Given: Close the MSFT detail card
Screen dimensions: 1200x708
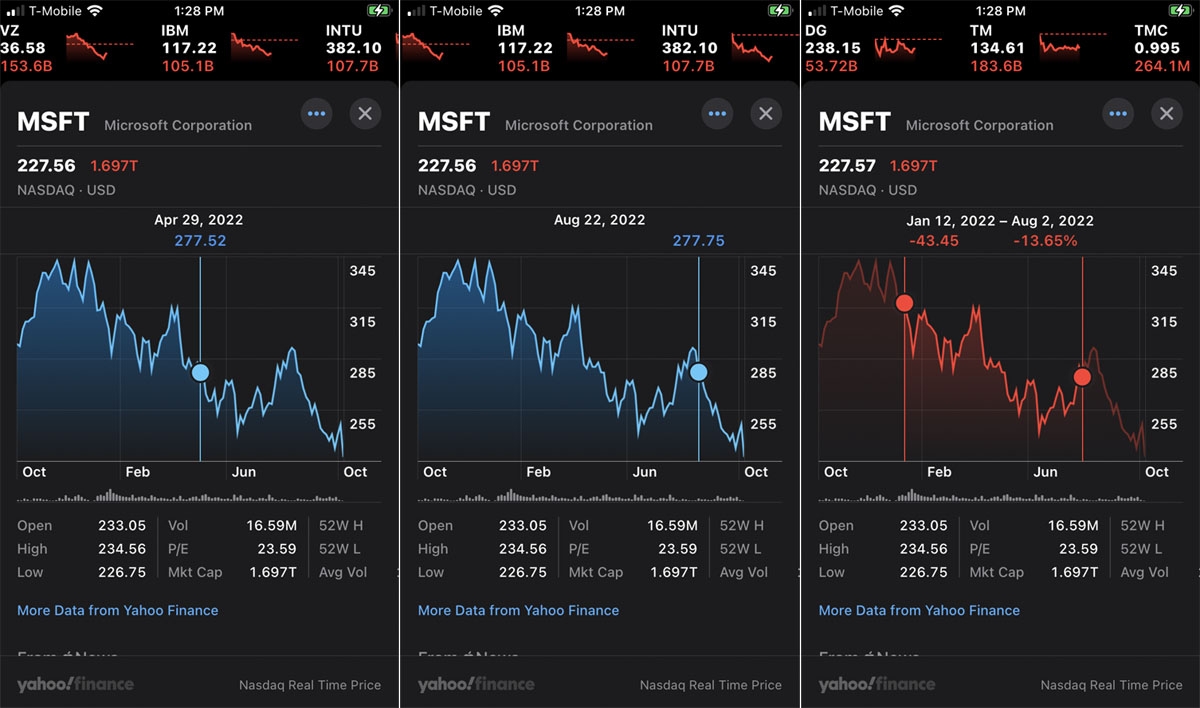Looking at the screenshot, I should click(x=365, y=113).
